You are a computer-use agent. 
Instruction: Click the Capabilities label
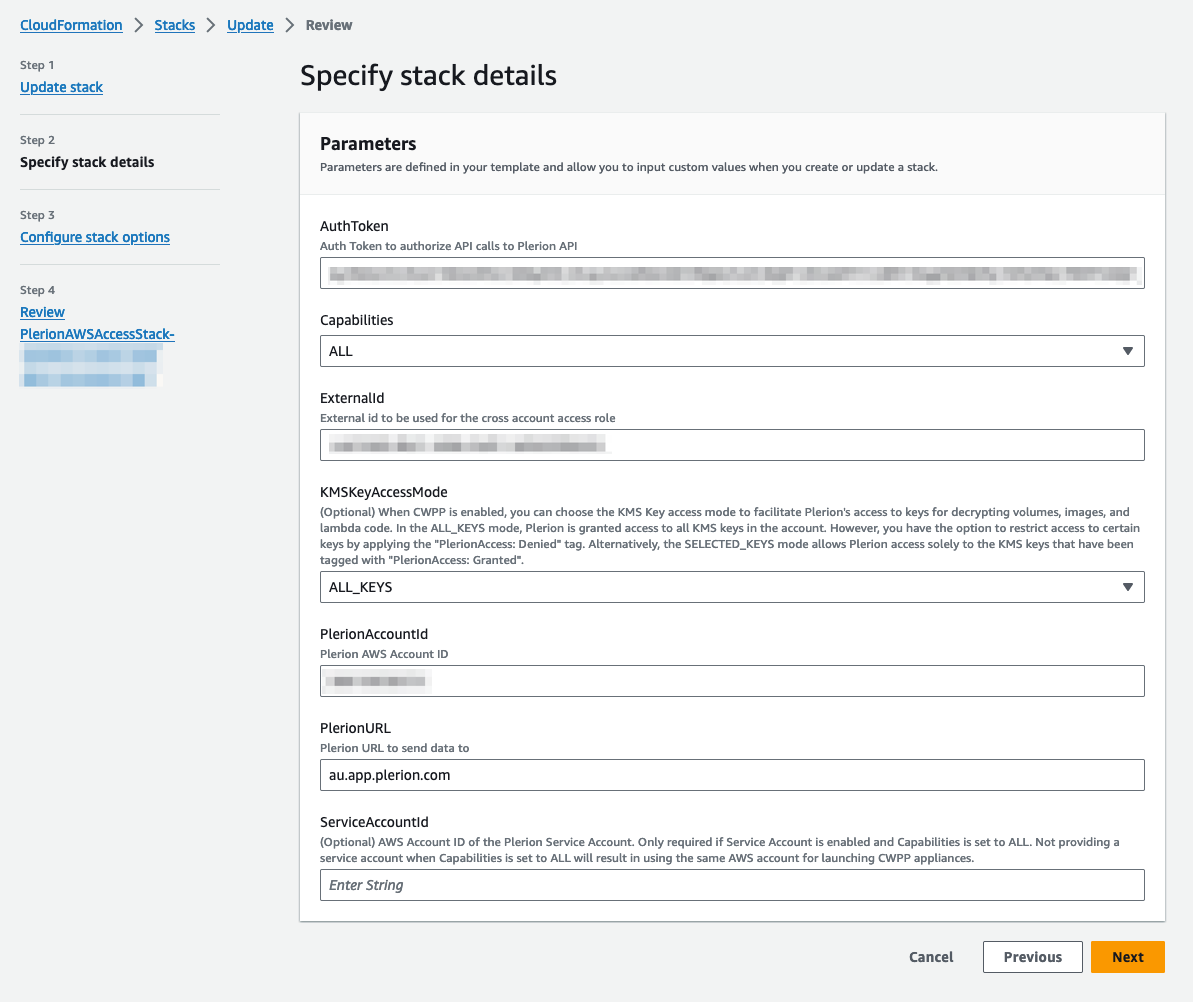pyautogui.click(x=356, y=320)
